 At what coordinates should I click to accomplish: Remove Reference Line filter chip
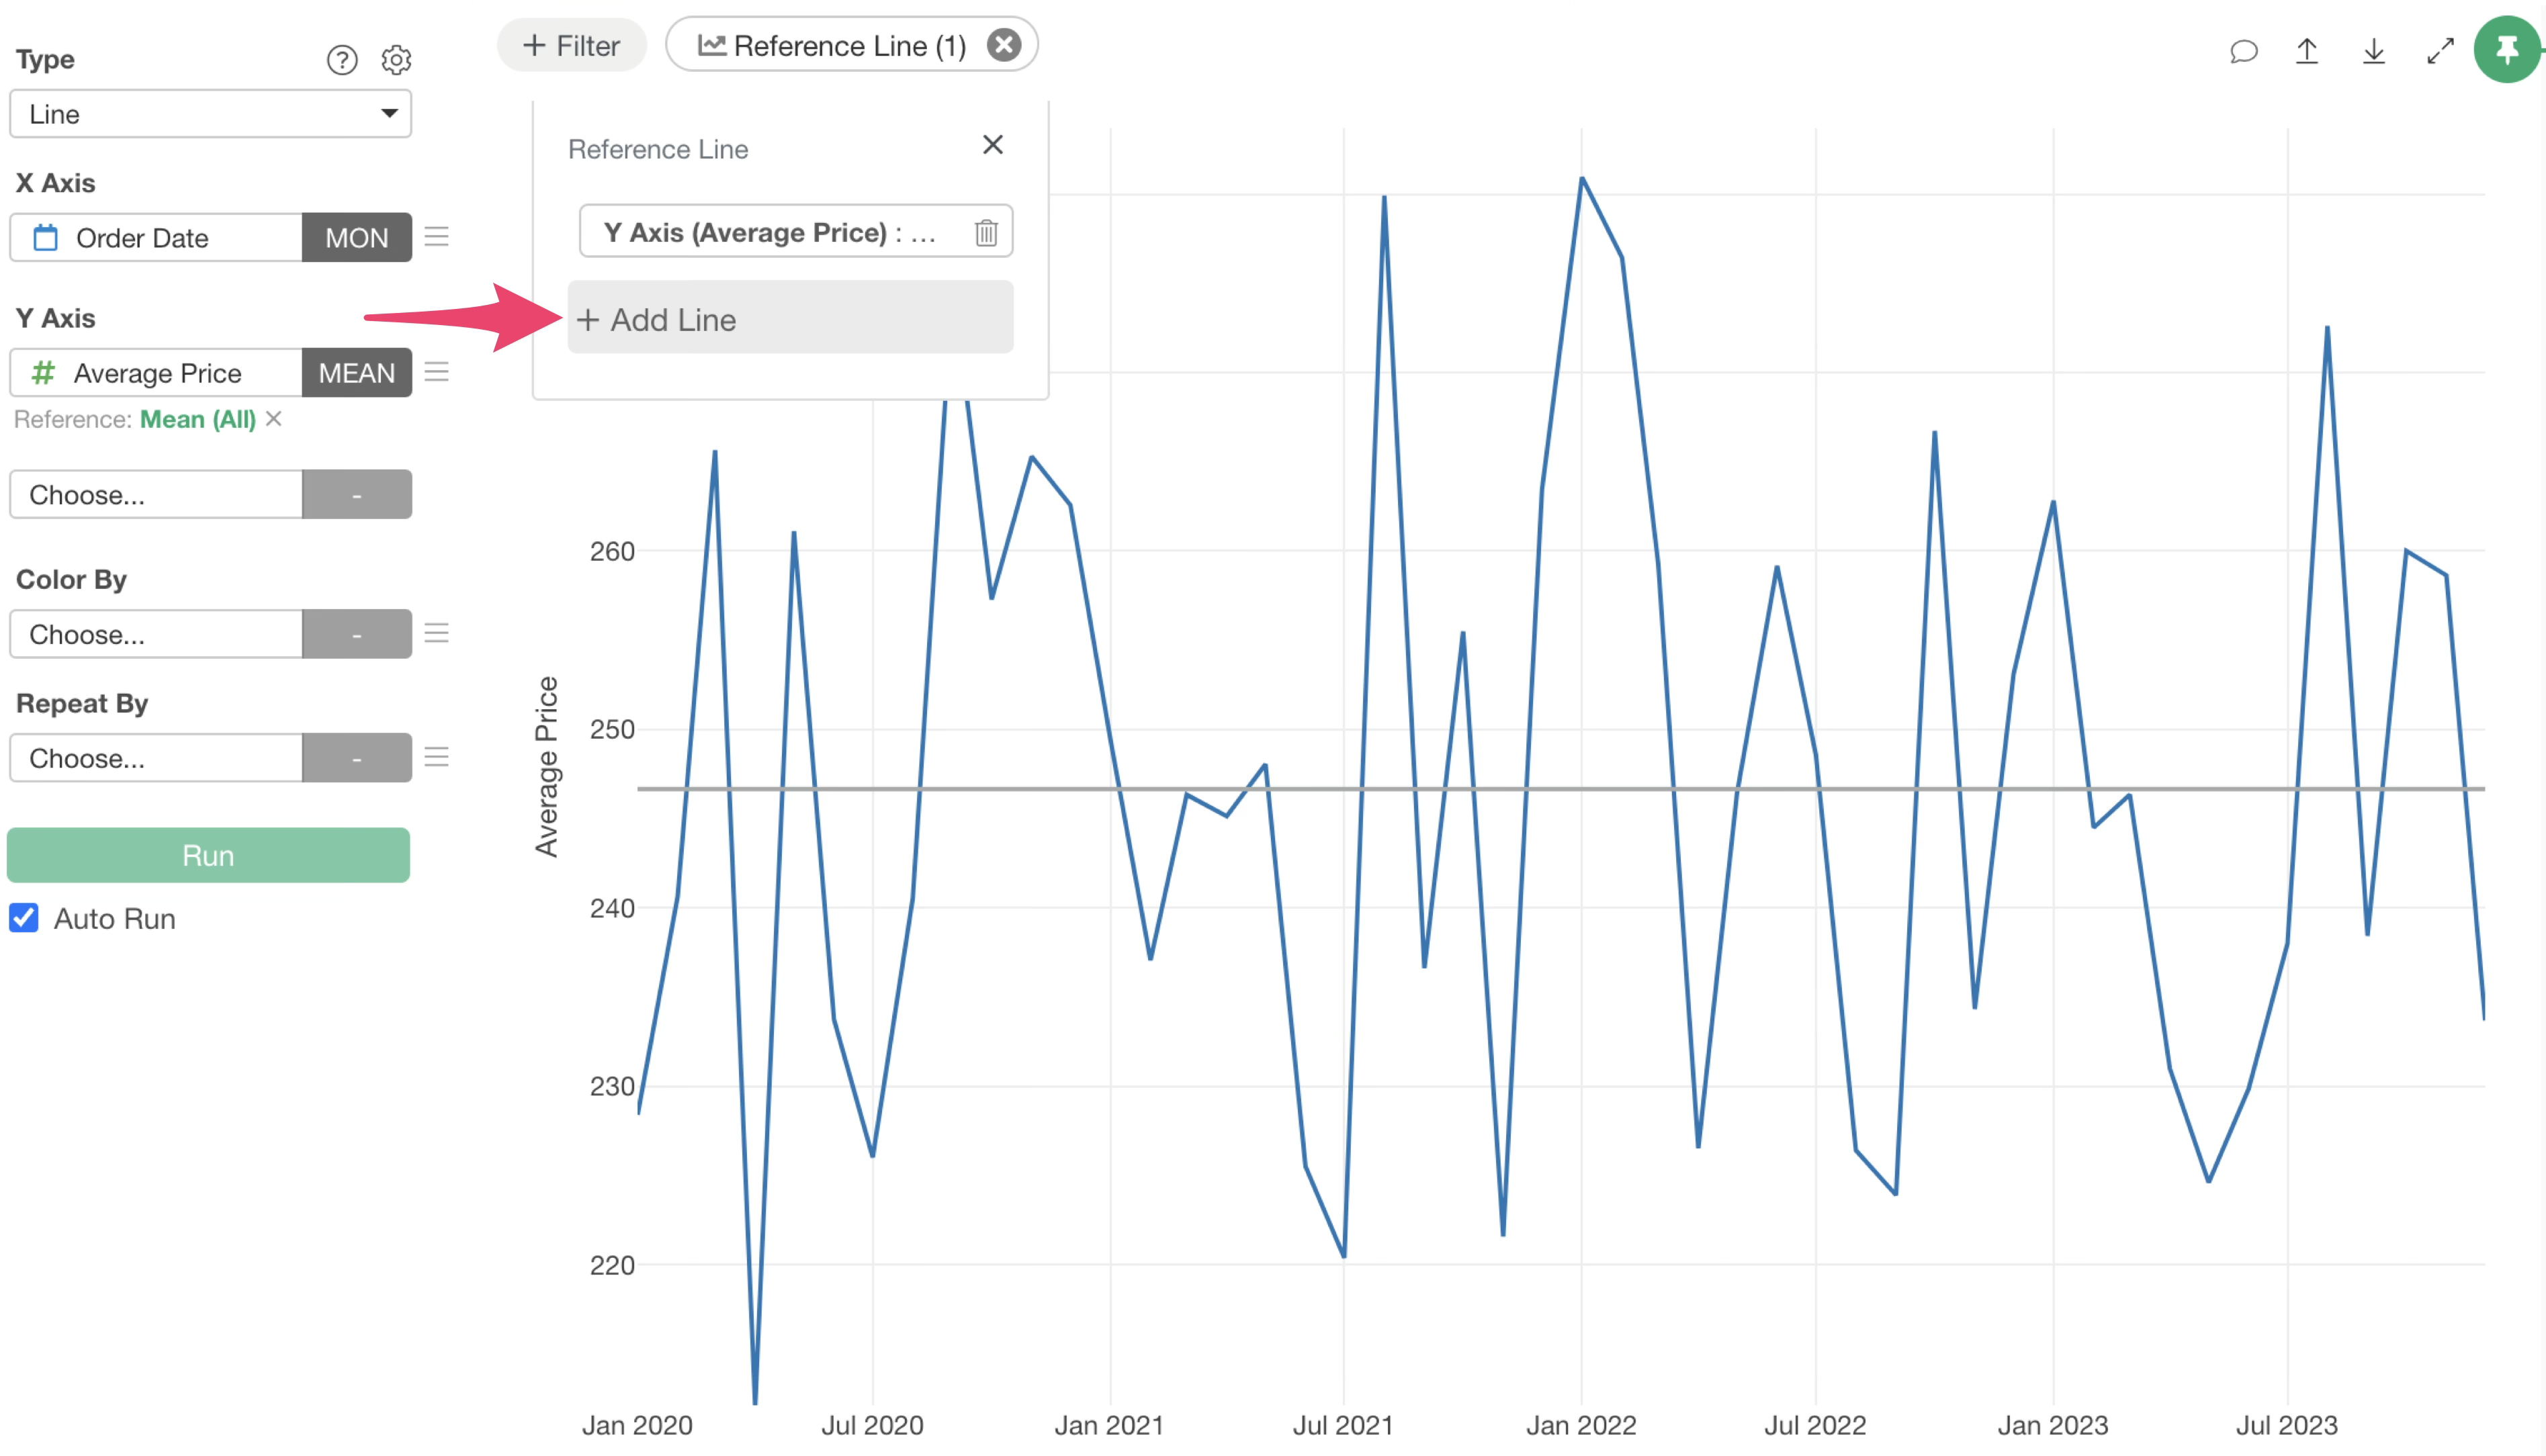click(1003, 45)
